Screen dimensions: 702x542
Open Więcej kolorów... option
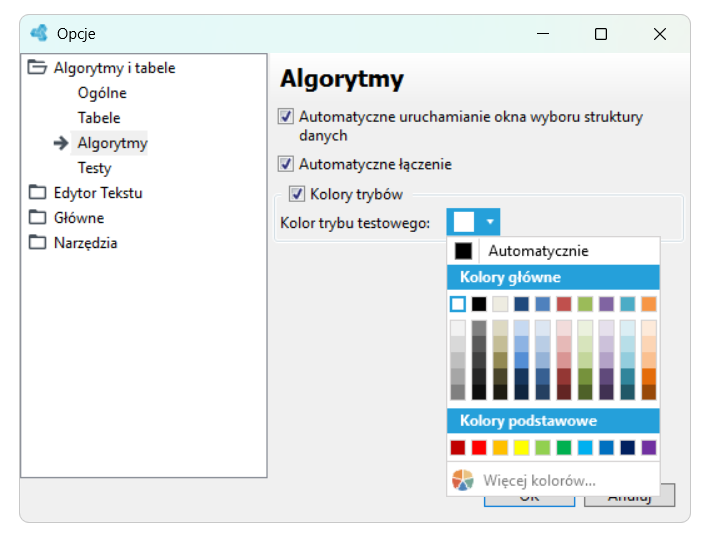click(553, 480)
